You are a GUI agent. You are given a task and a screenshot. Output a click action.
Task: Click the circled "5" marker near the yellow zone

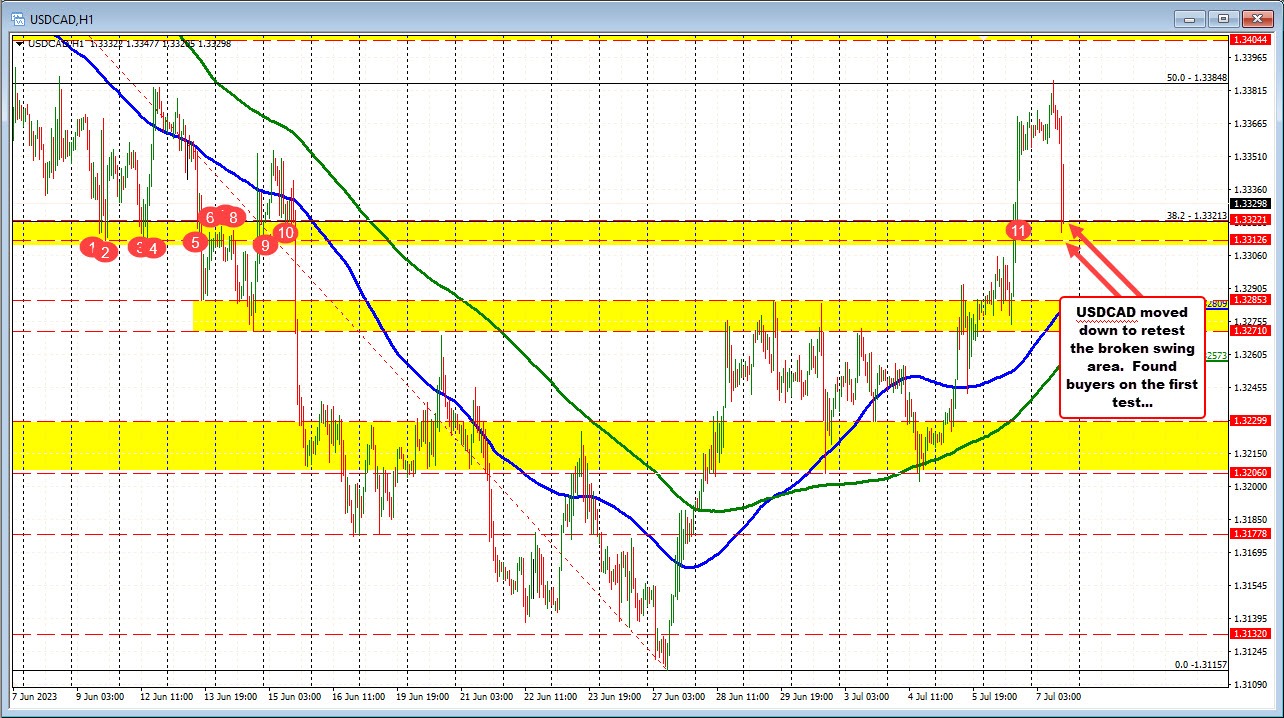click(x=195, y=240)
